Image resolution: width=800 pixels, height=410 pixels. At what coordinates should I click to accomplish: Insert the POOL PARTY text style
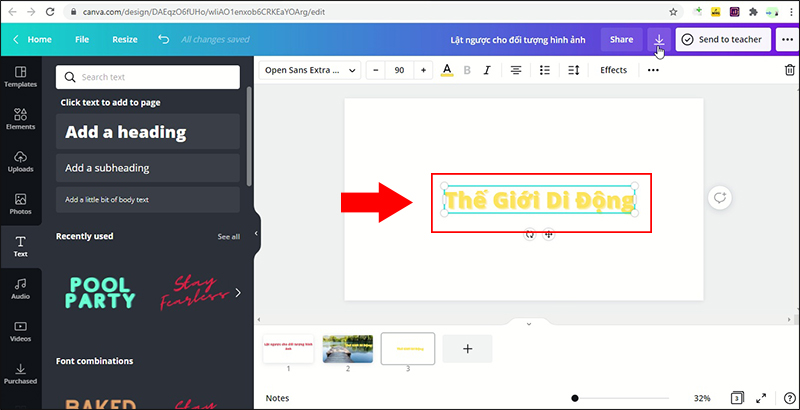(100, 293)
